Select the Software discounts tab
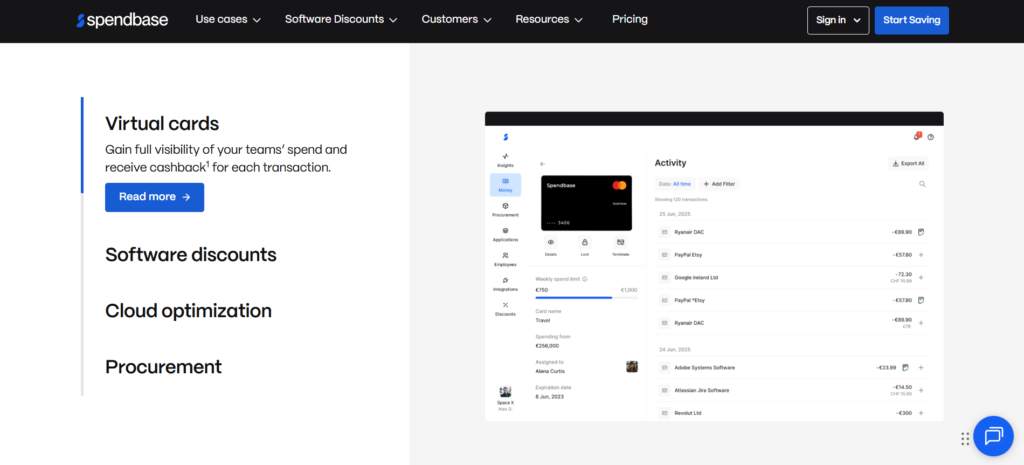The width and height of the screenshot is (1024, 465). (x=191, y=255)
